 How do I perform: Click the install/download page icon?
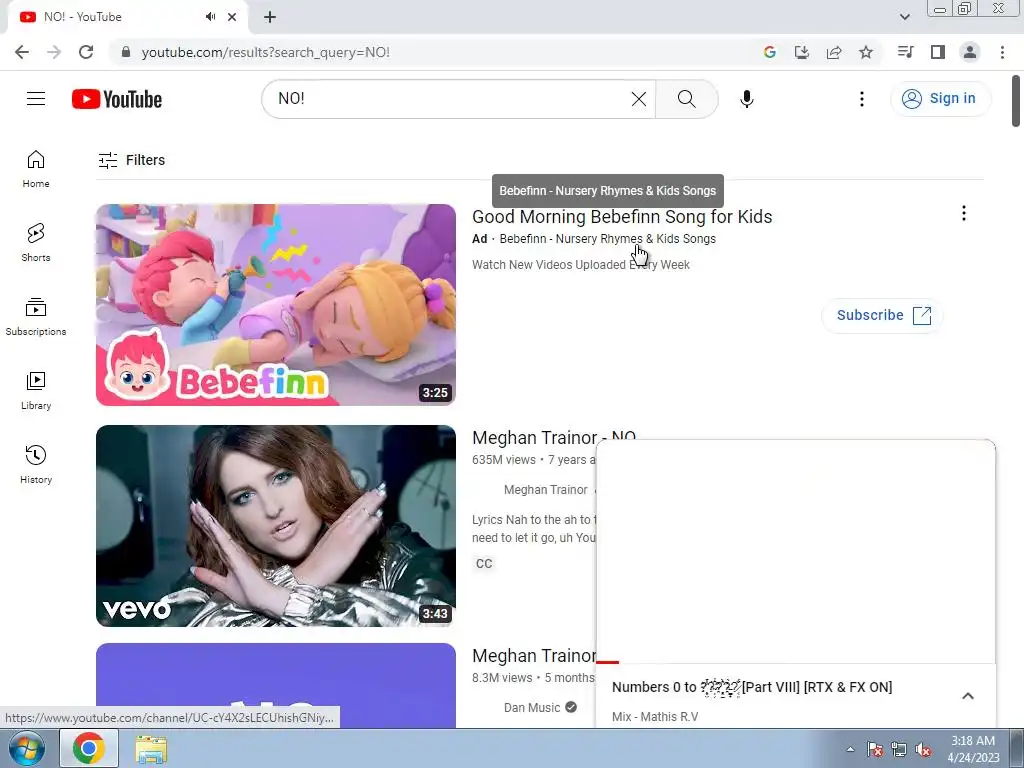[x=801, y=52]
